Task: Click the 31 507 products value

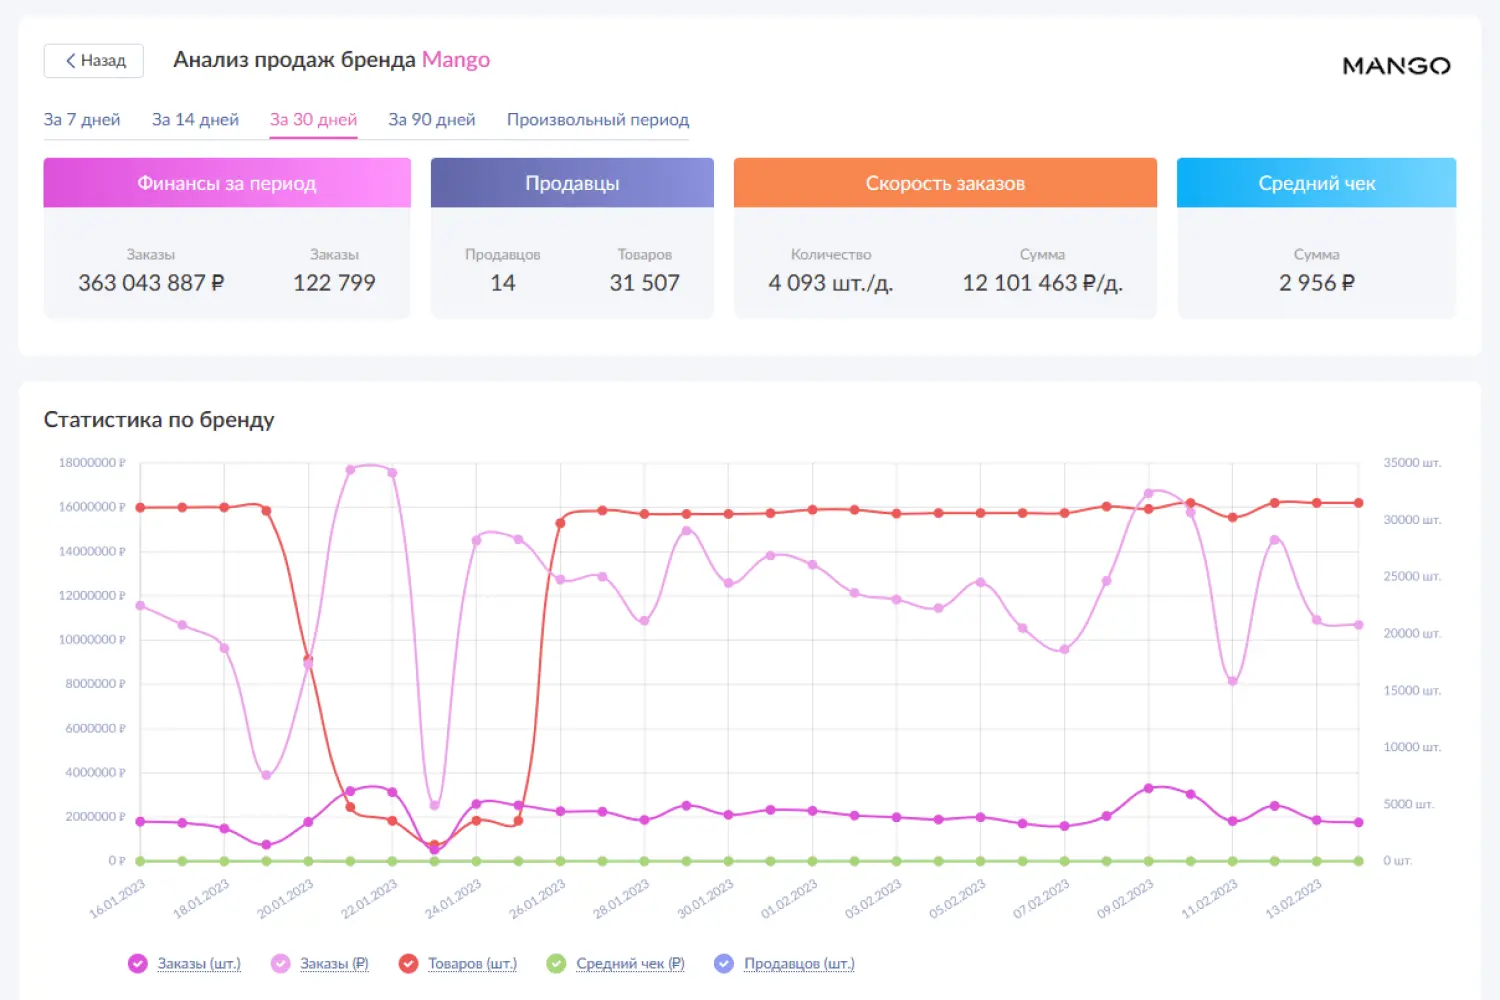Action: 644,283
